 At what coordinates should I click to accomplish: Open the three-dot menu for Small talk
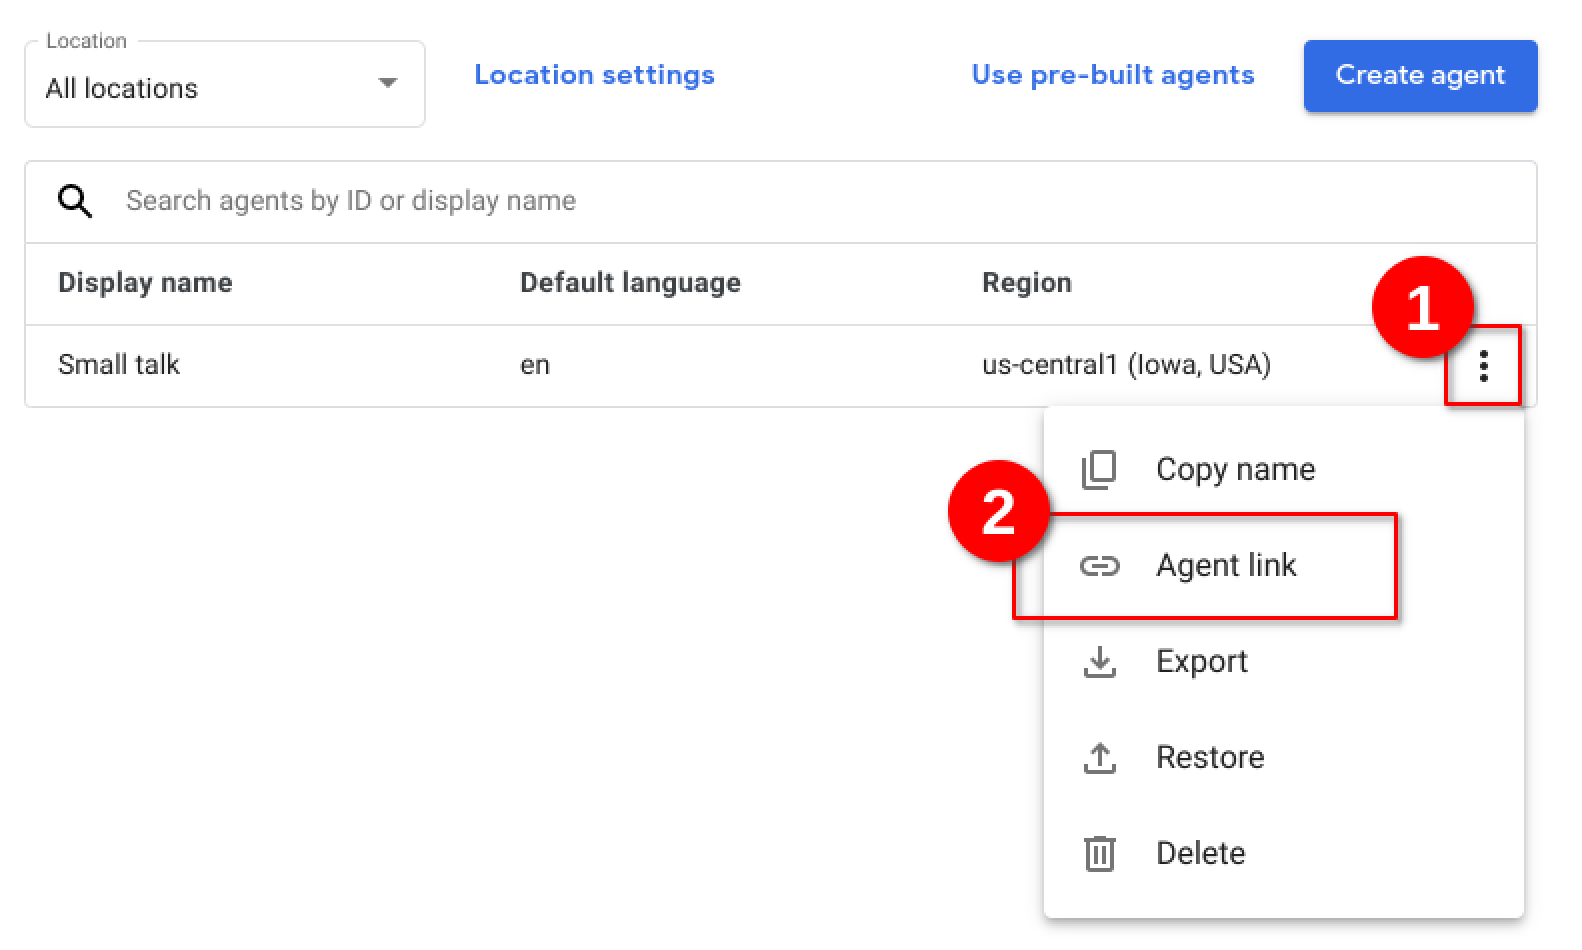click(1483, 365)
